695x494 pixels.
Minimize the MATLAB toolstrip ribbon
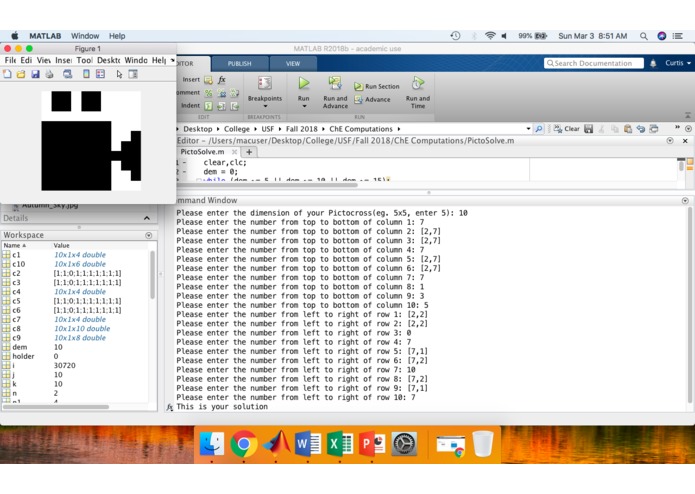tap(687, 115)
